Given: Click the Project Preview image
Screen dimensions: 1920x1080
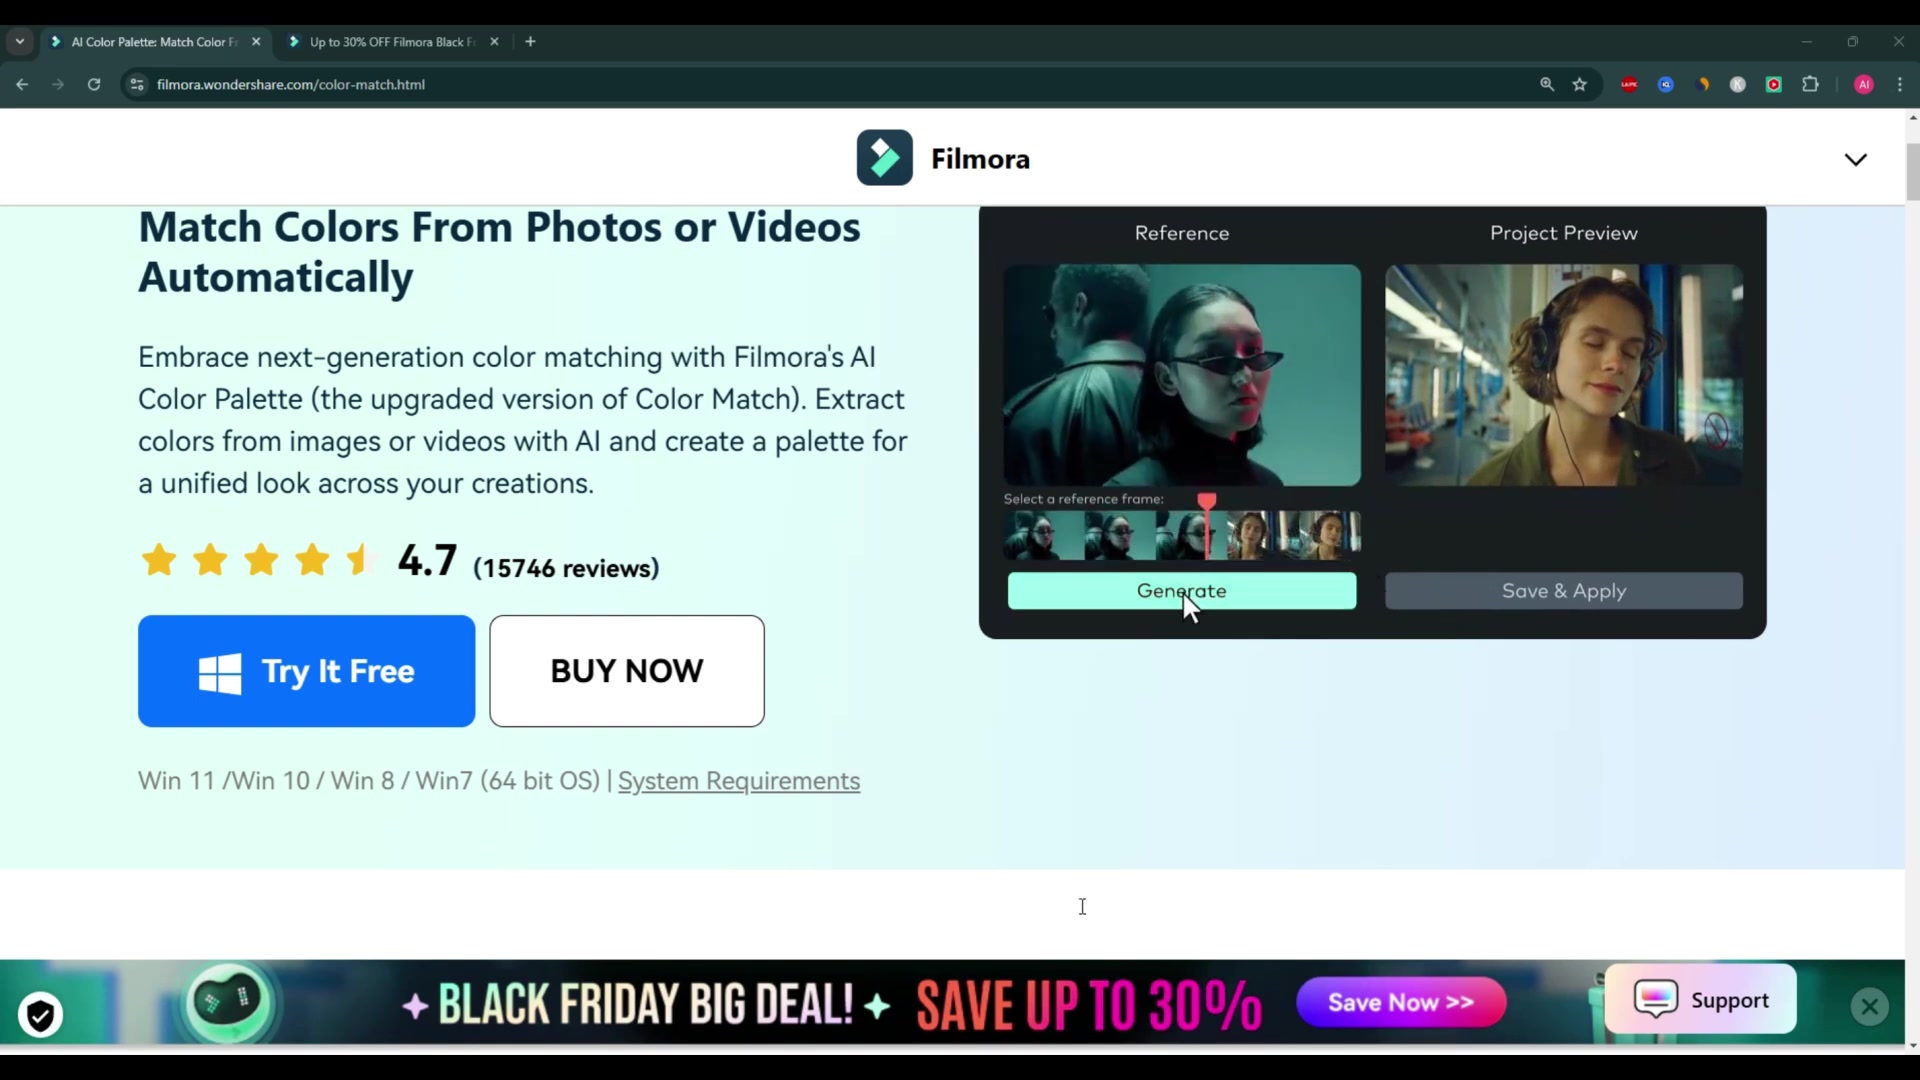Looking at the screenshot, I should click(1564, 375).
